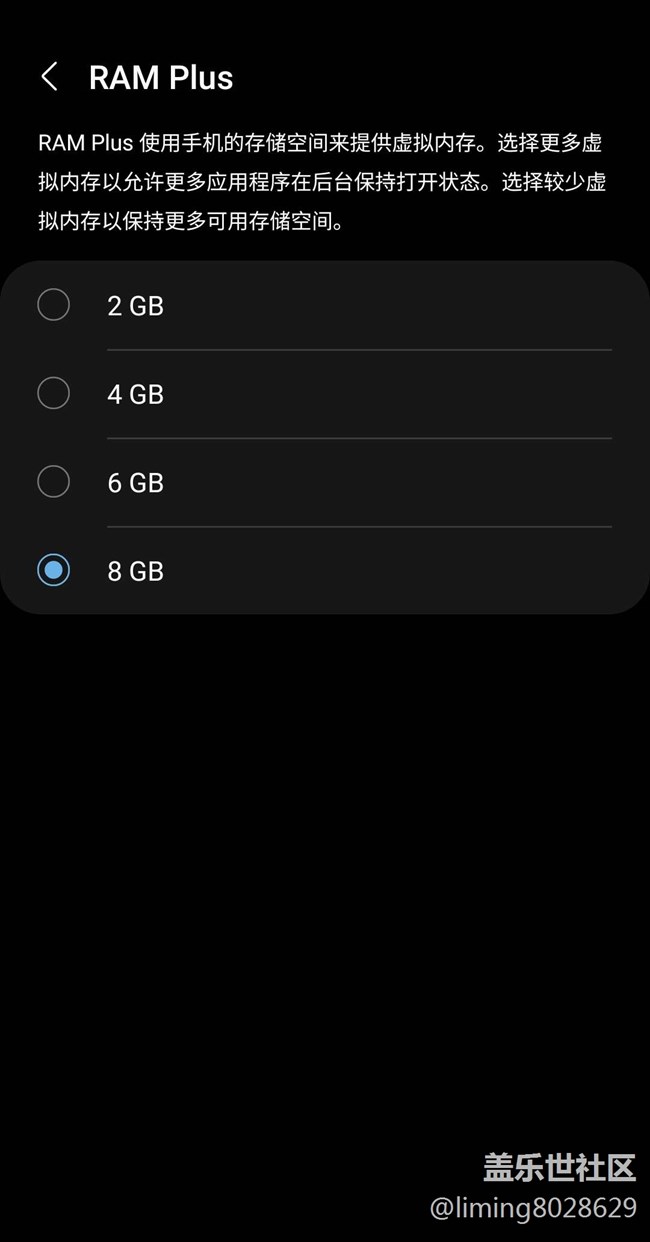Click the RAM Plus description paragraph

coord(322,182)
